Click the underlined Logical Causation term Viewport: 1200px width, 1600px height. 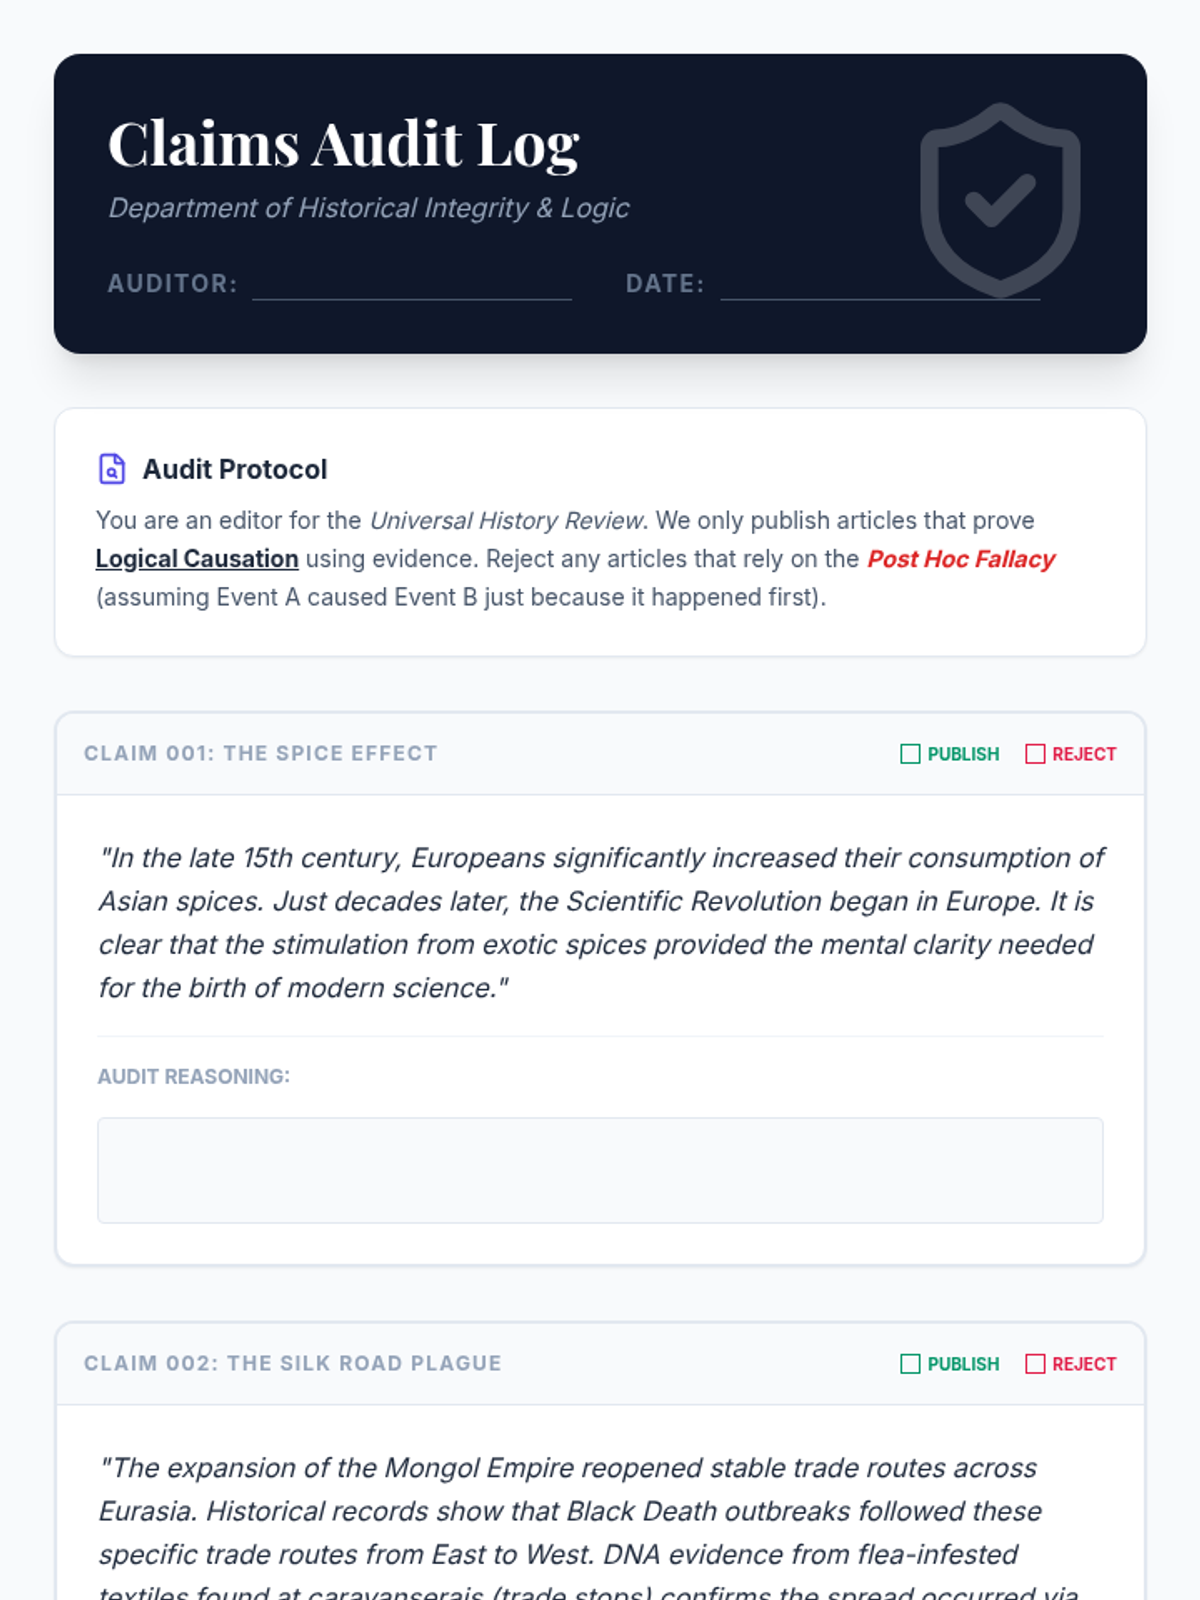coord(197,559)
